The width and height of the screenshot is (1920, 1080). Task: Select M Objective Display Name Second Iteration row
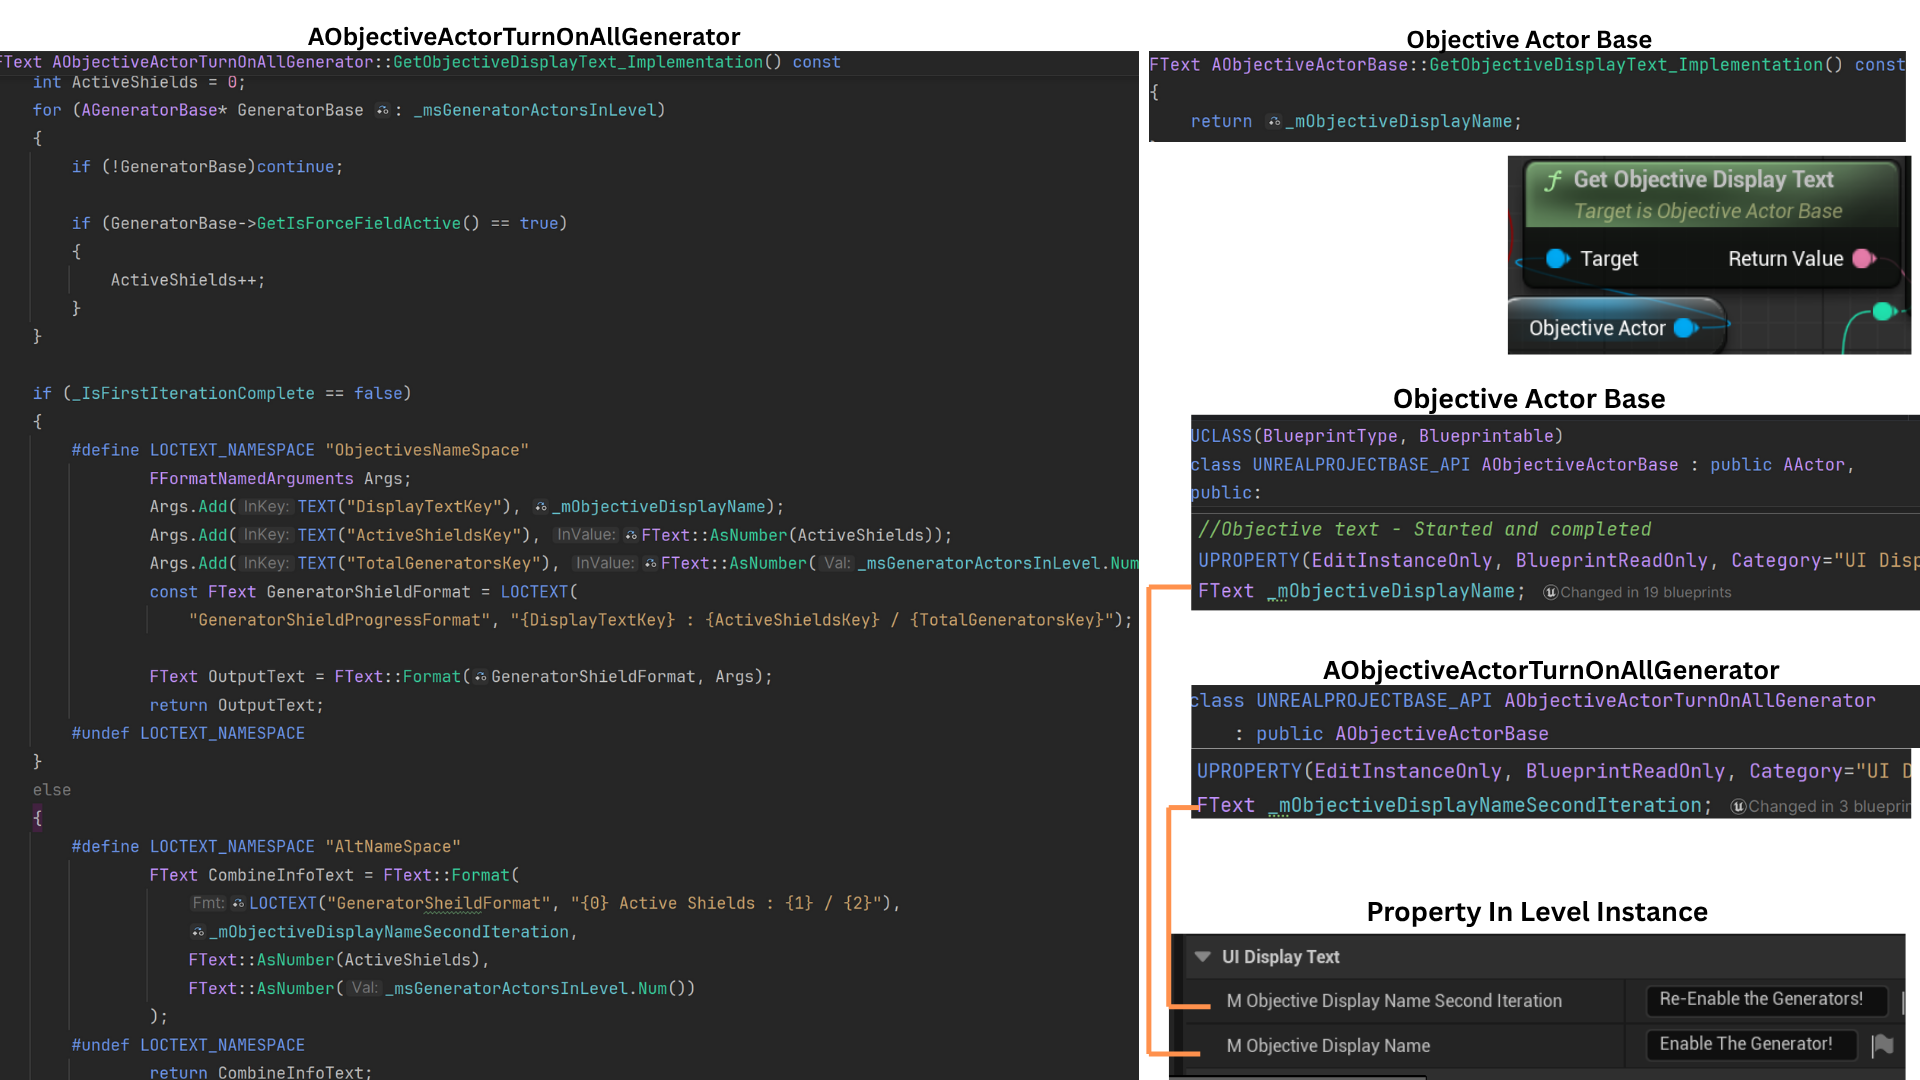1393,1001
